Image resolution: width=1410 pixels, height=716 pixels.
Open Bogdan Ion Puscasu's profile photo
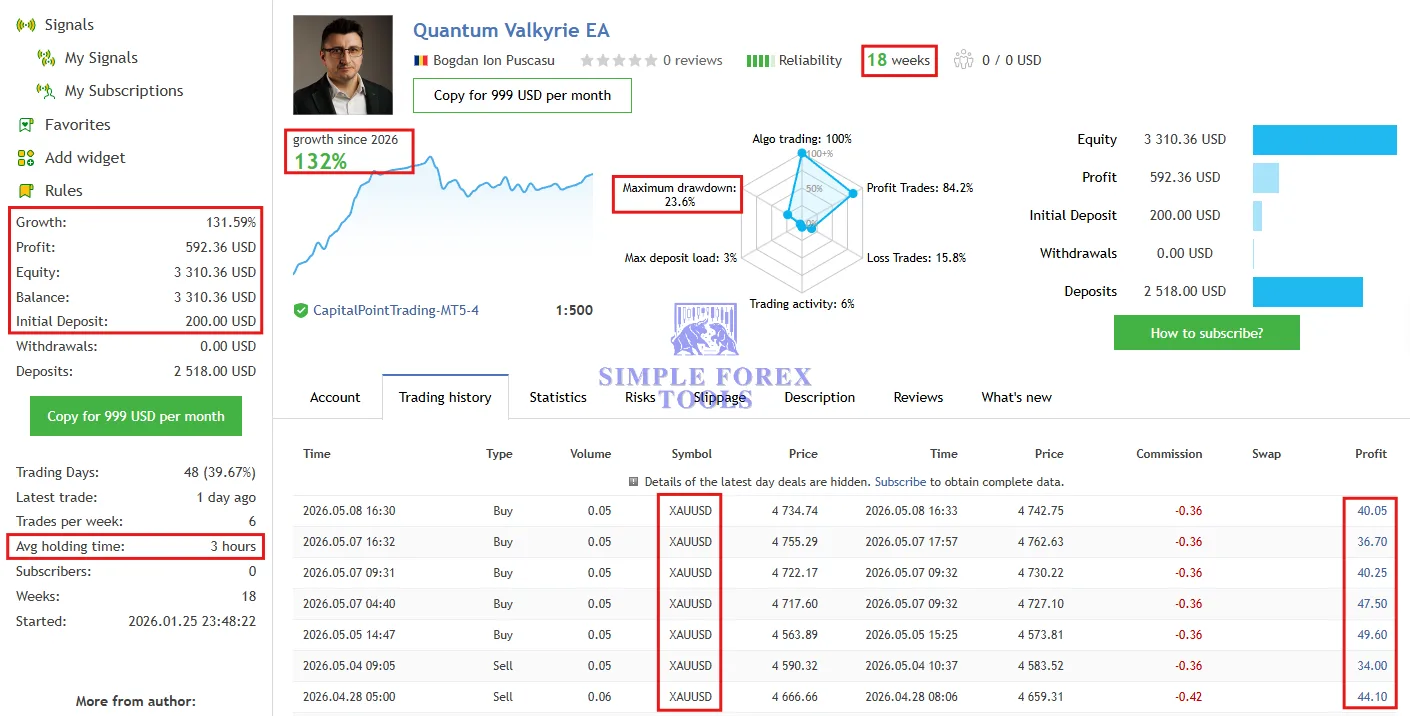click(x=343, y=65)
